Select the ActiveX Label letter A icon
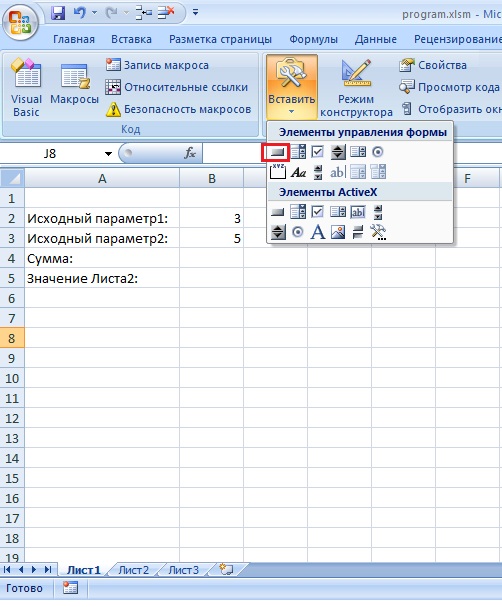 click(x=318, y=232)
